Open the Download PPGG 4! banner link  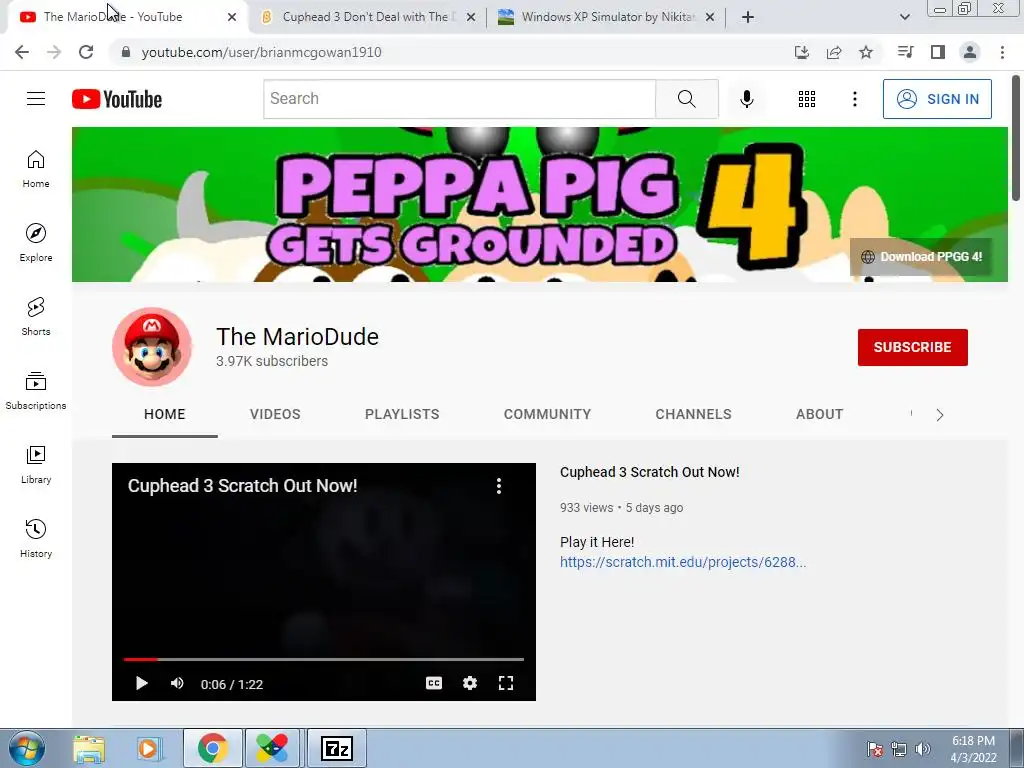click(x=921, y=257)
